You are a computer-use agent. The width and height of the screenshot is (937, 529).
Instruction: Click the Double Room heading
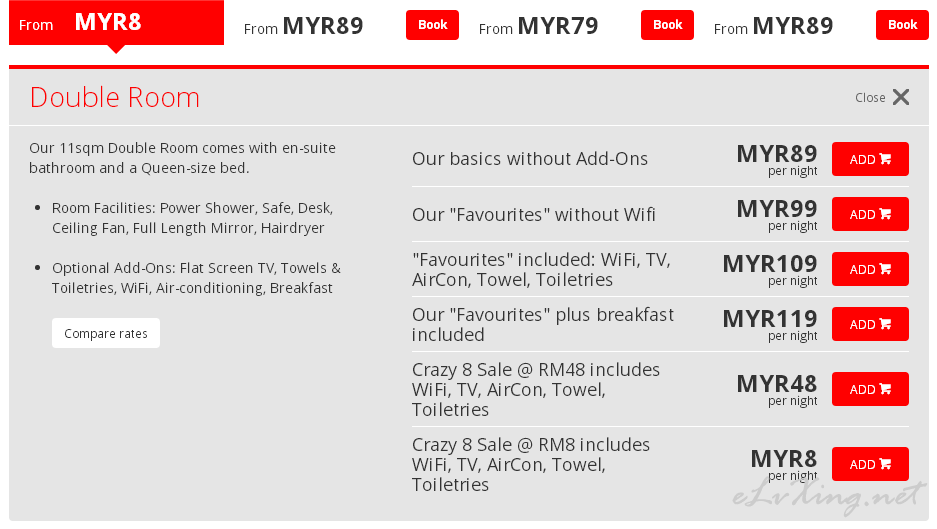coord(115,97)
